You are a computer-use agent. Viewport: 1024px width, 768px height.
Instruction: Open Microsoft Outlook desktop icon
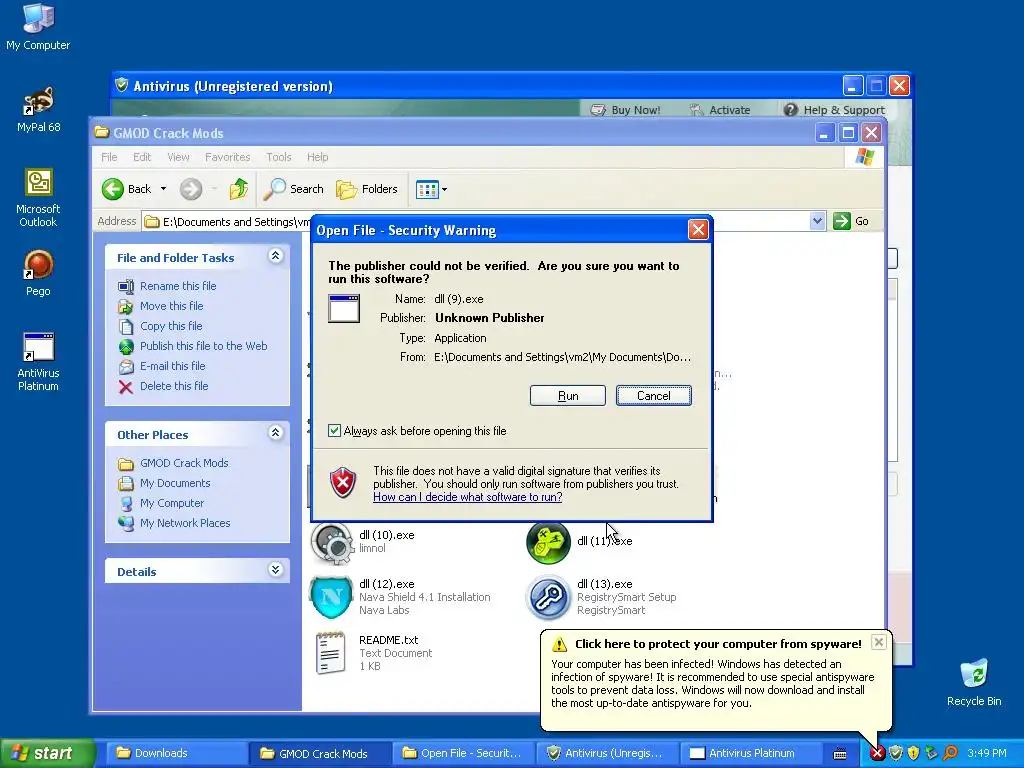pyautogui.click(x=38, y=198)
